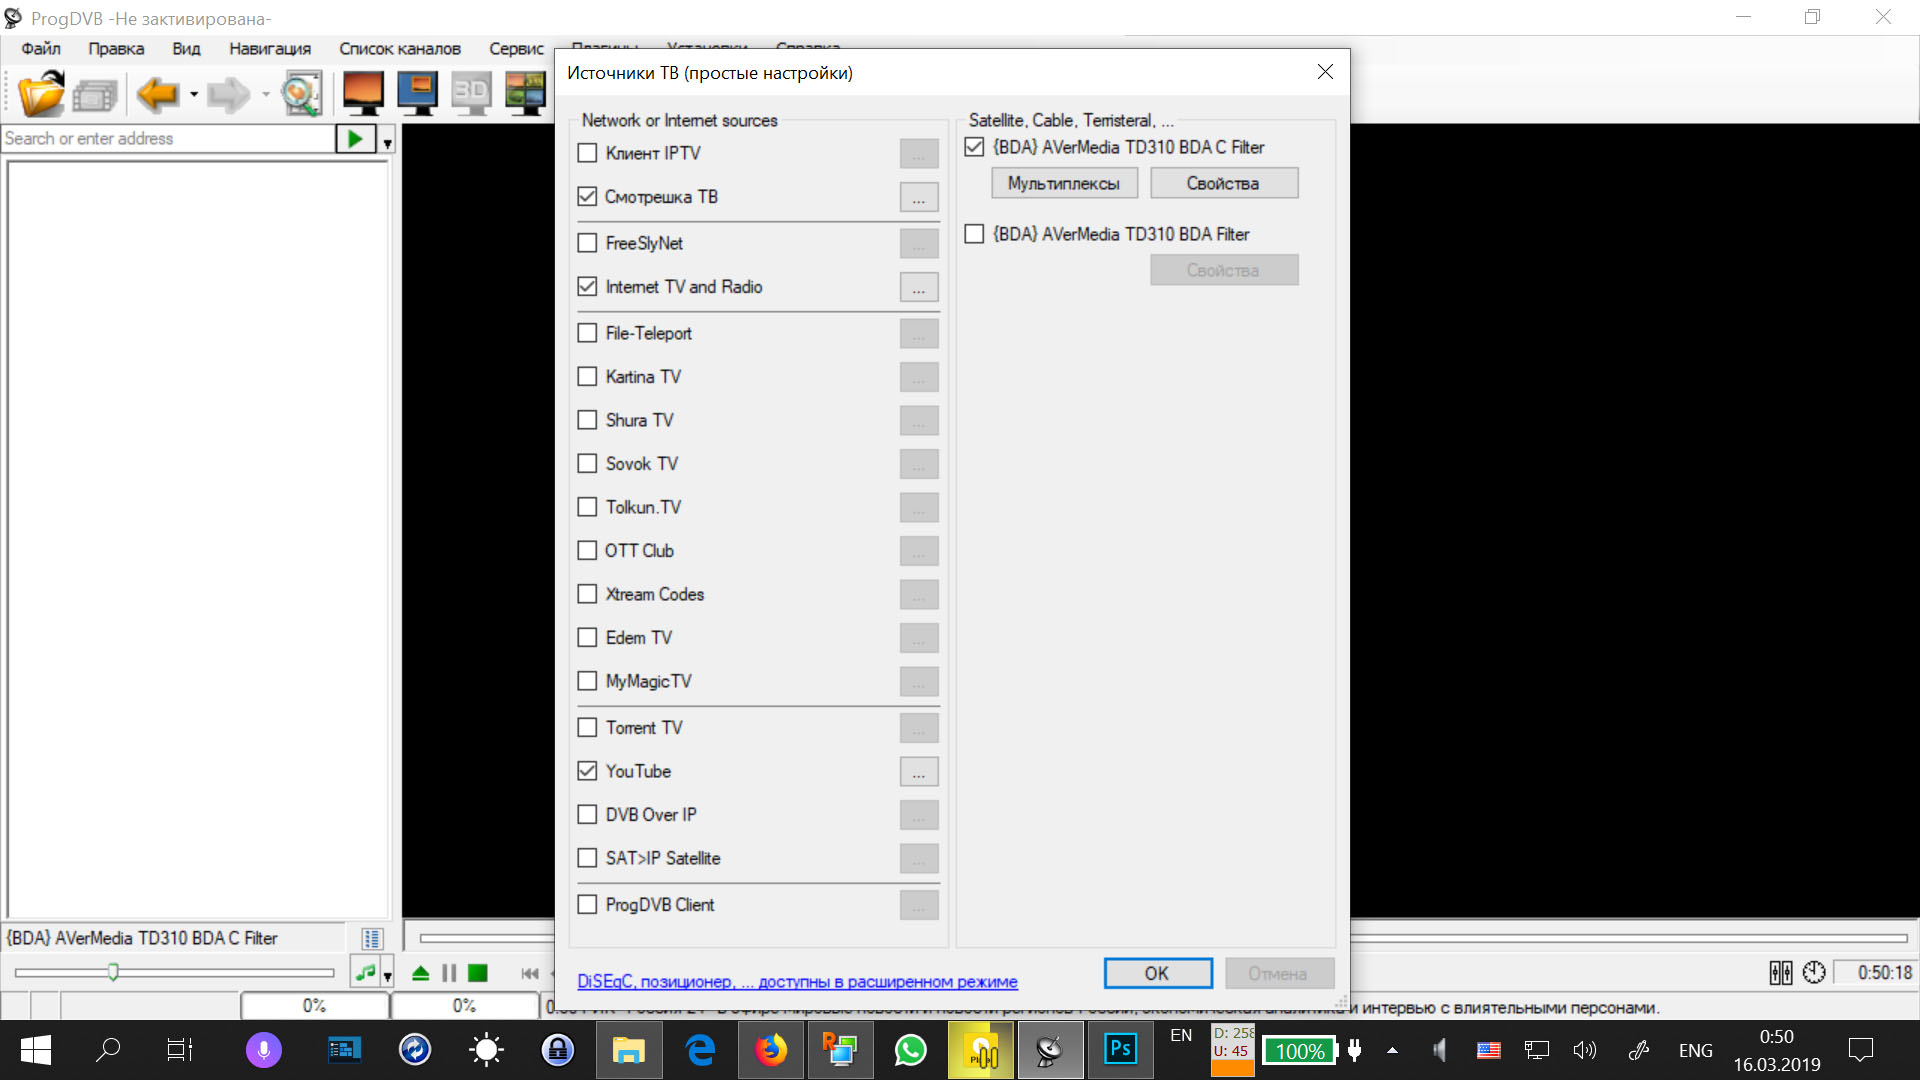
Task: Expand the back arrow history dropdown
Action: [194, 95]
